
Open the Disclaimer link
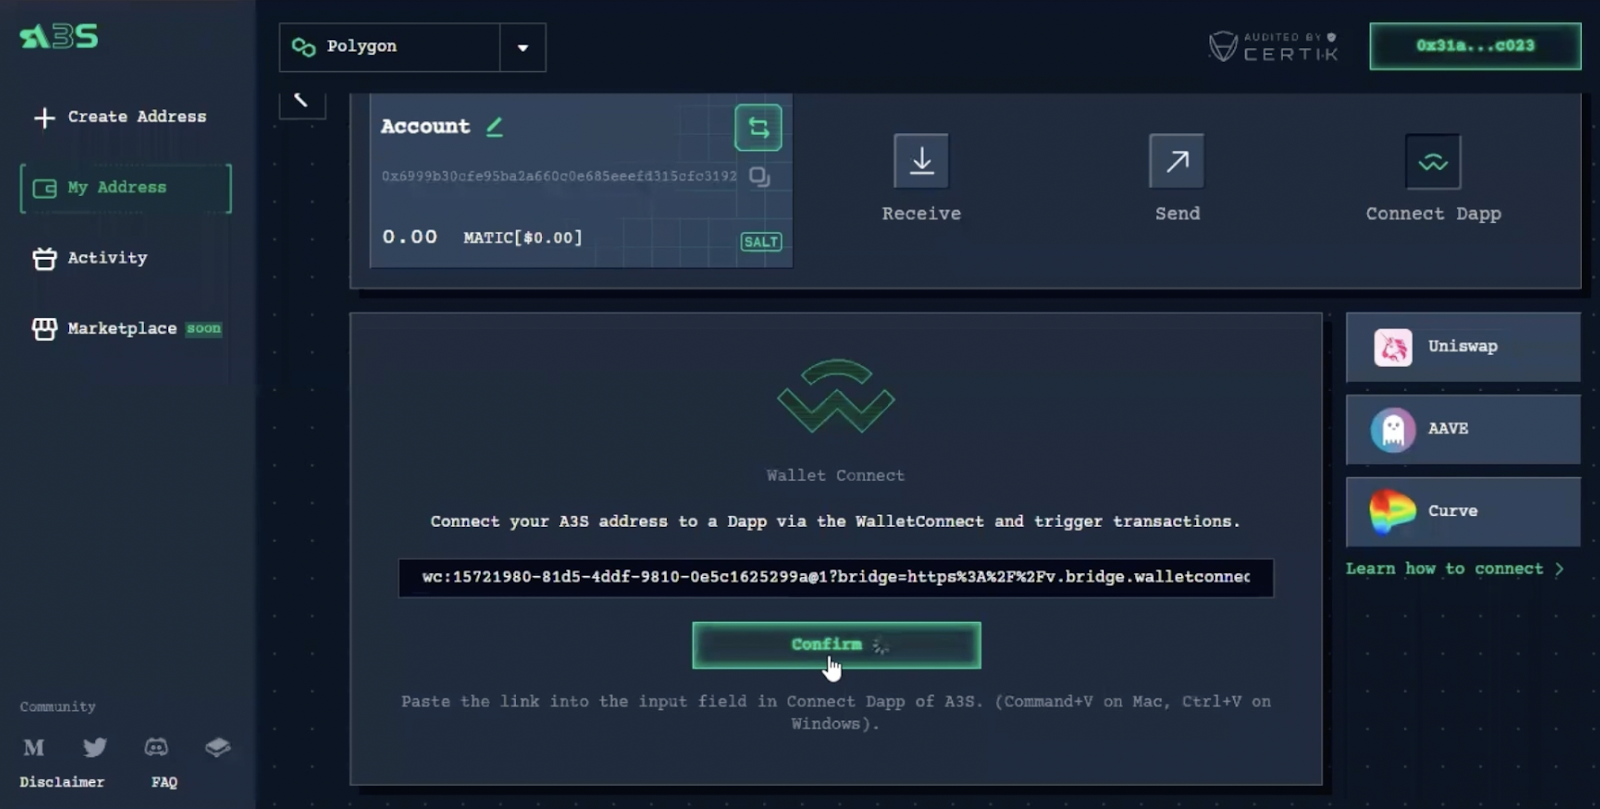pos(62,782)
